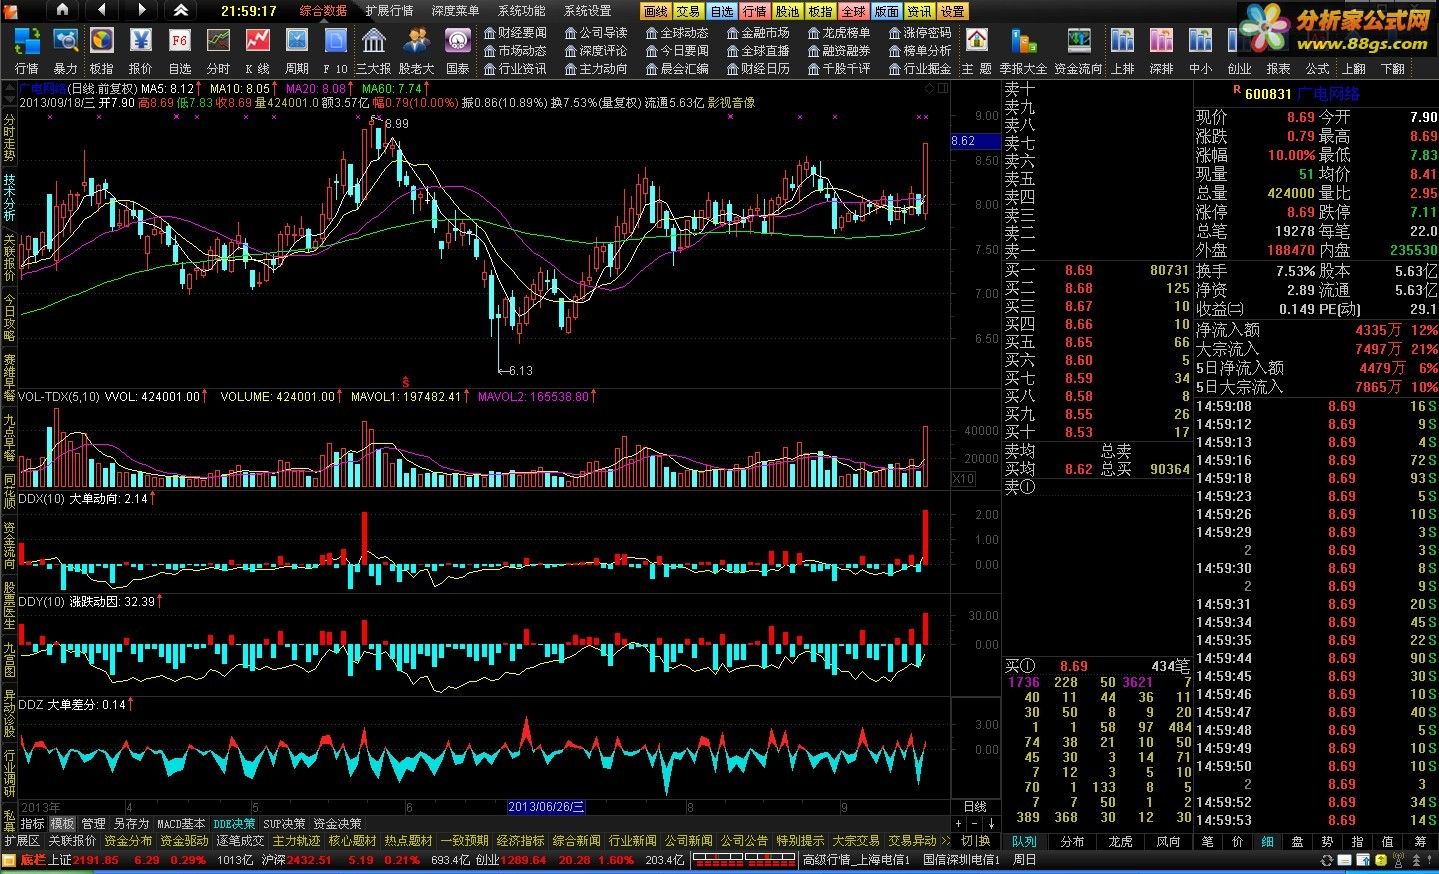Go back with the left arrow button
1439x874 pixels.
click(102, 10)
